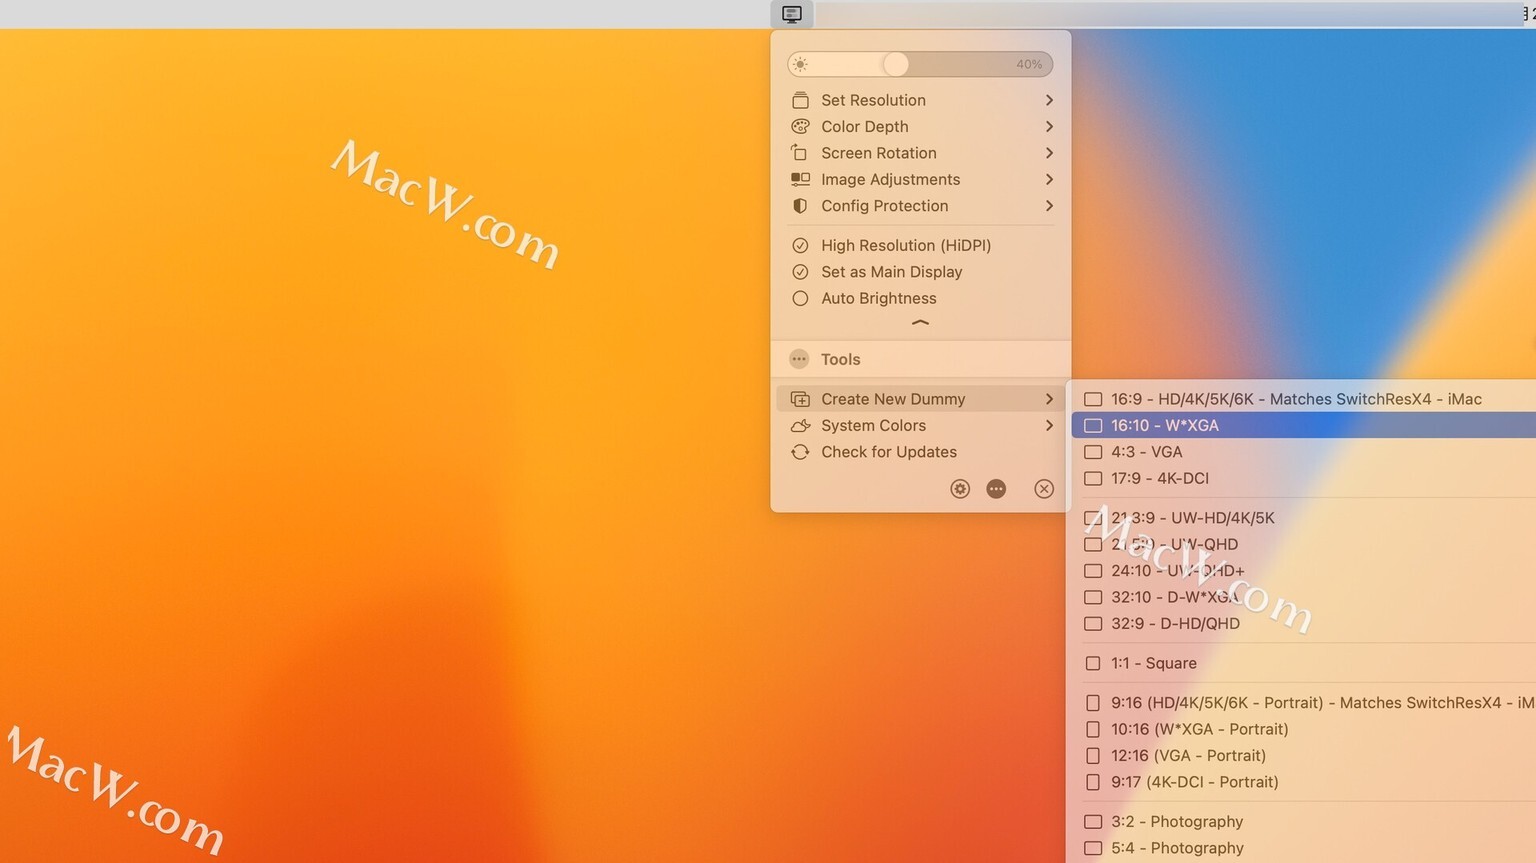
Task: Click the Tools section header
Action: tap(920, 359)
